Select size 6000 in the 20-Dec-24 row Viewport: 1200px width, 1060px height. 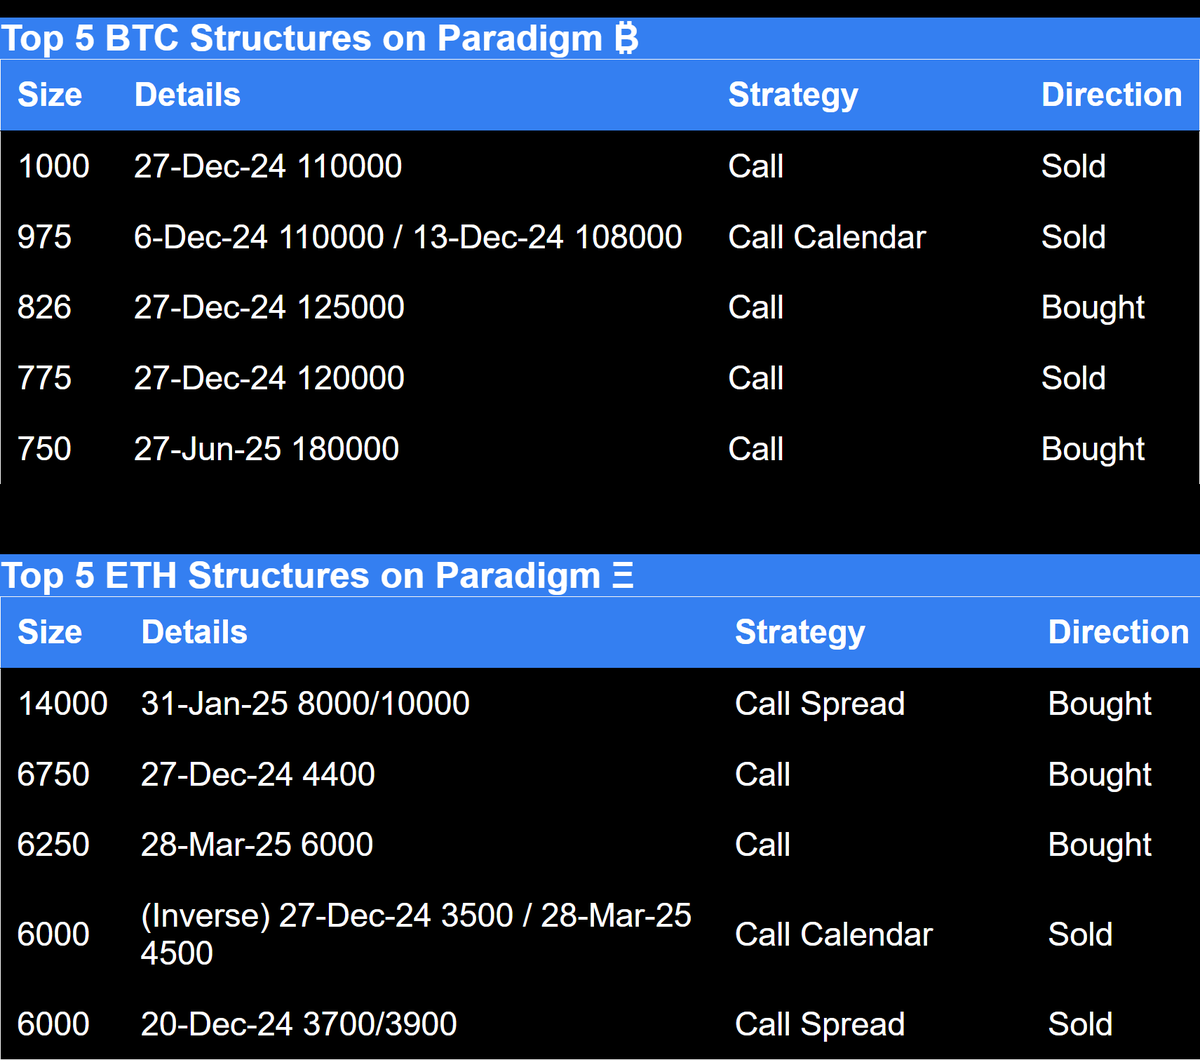pyautogui.click(x=54, y=1024)
